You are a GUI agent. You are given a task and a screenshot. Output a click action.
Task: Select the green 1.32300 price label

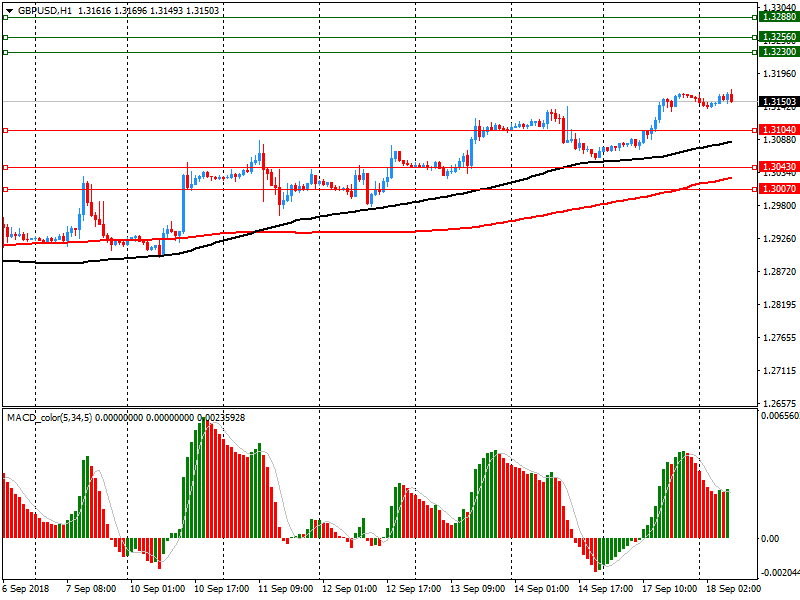point(779,52)
